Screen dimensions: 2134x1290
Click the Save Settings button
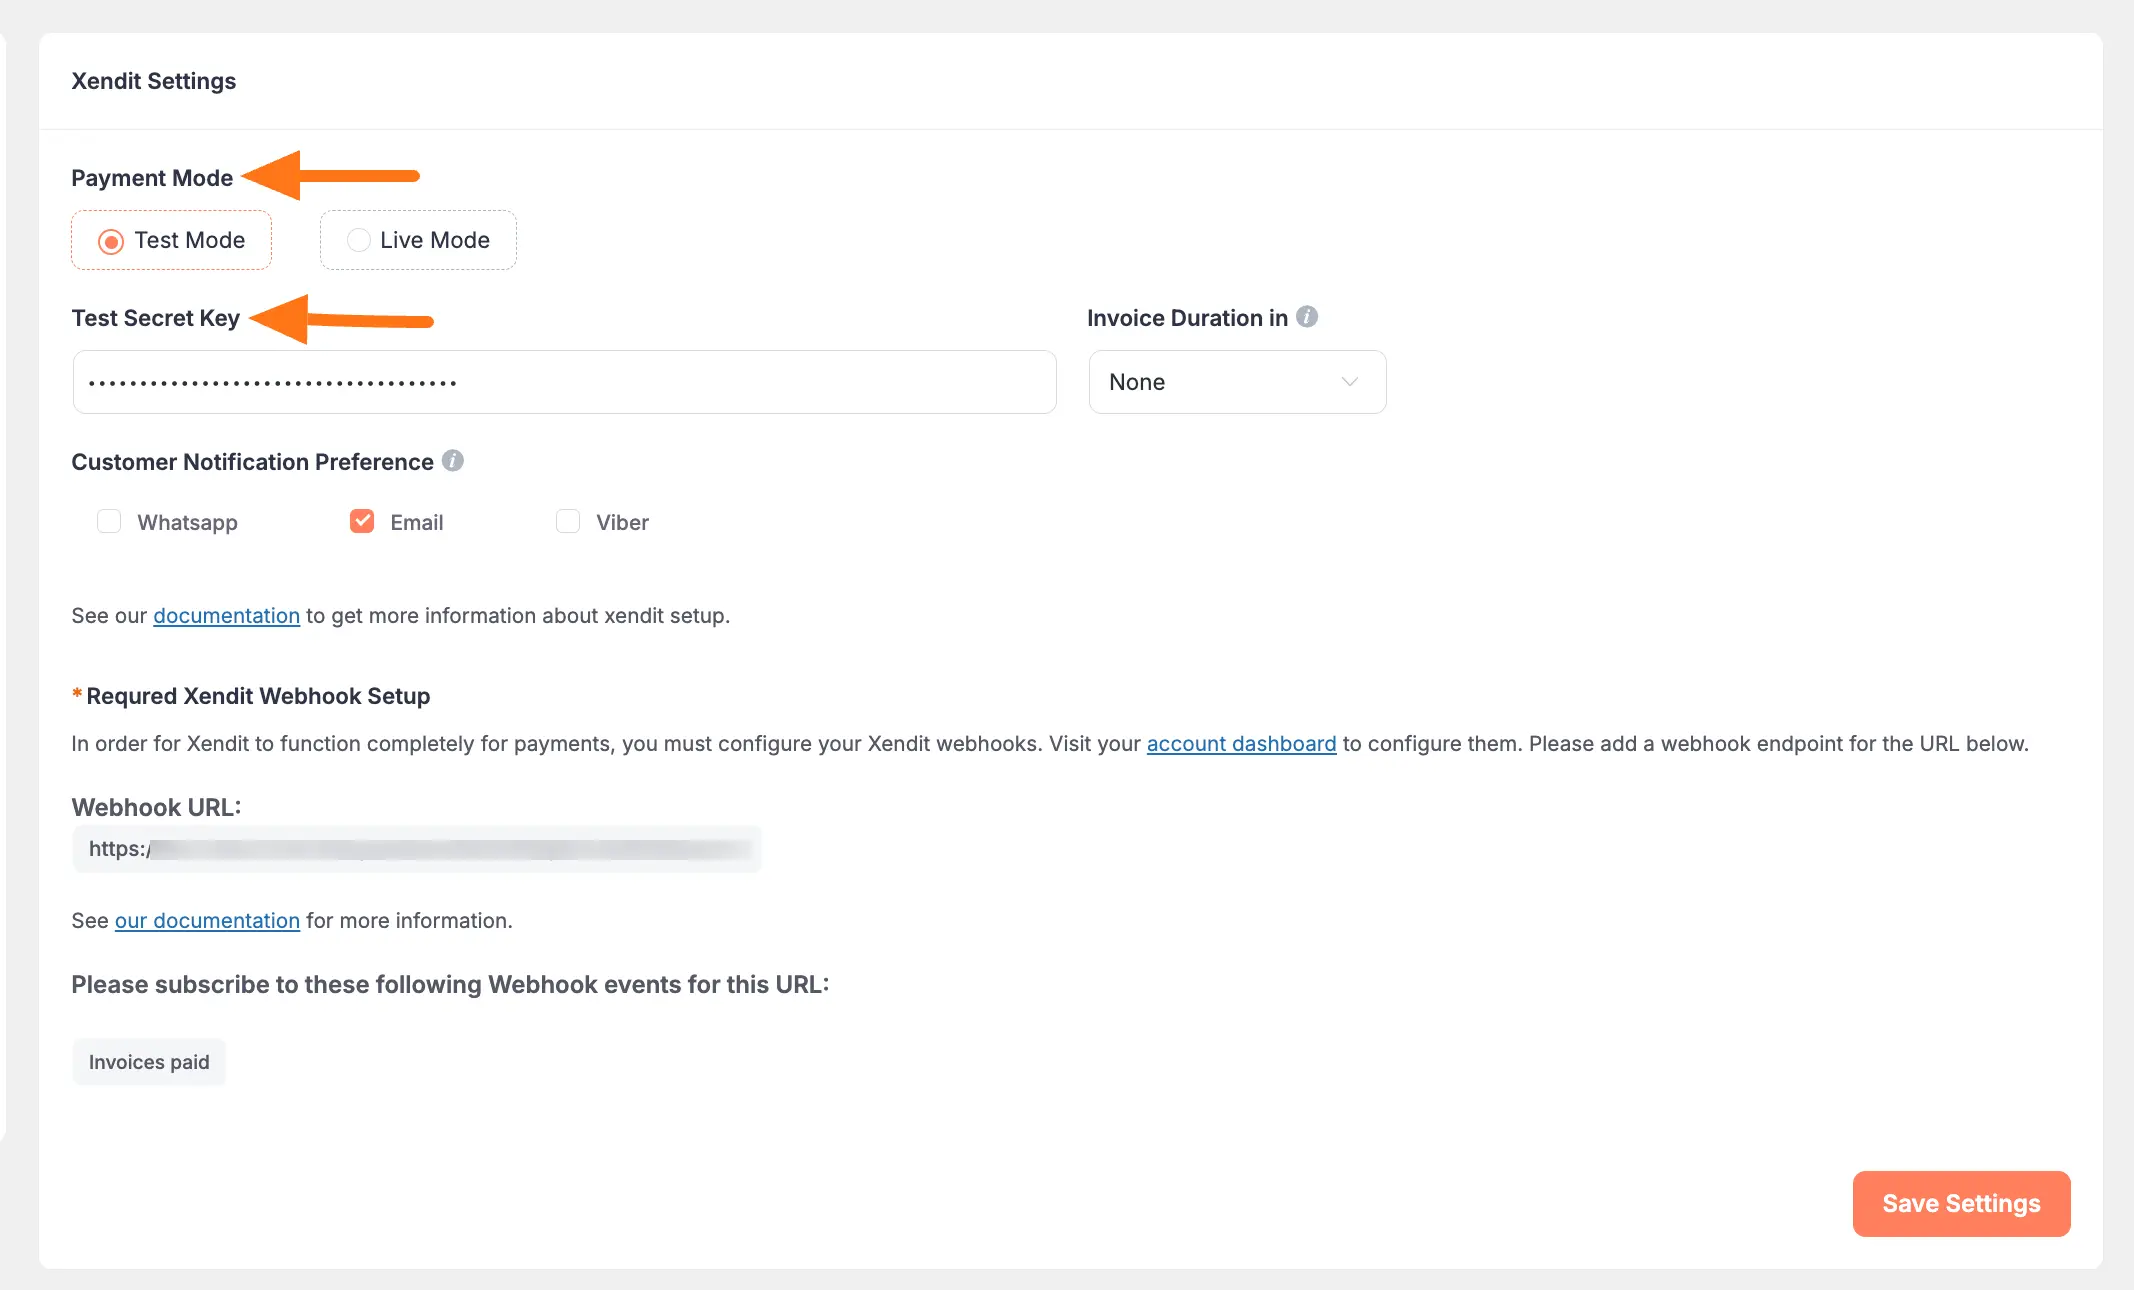pyautogui.click(x=1960, y=1203)
